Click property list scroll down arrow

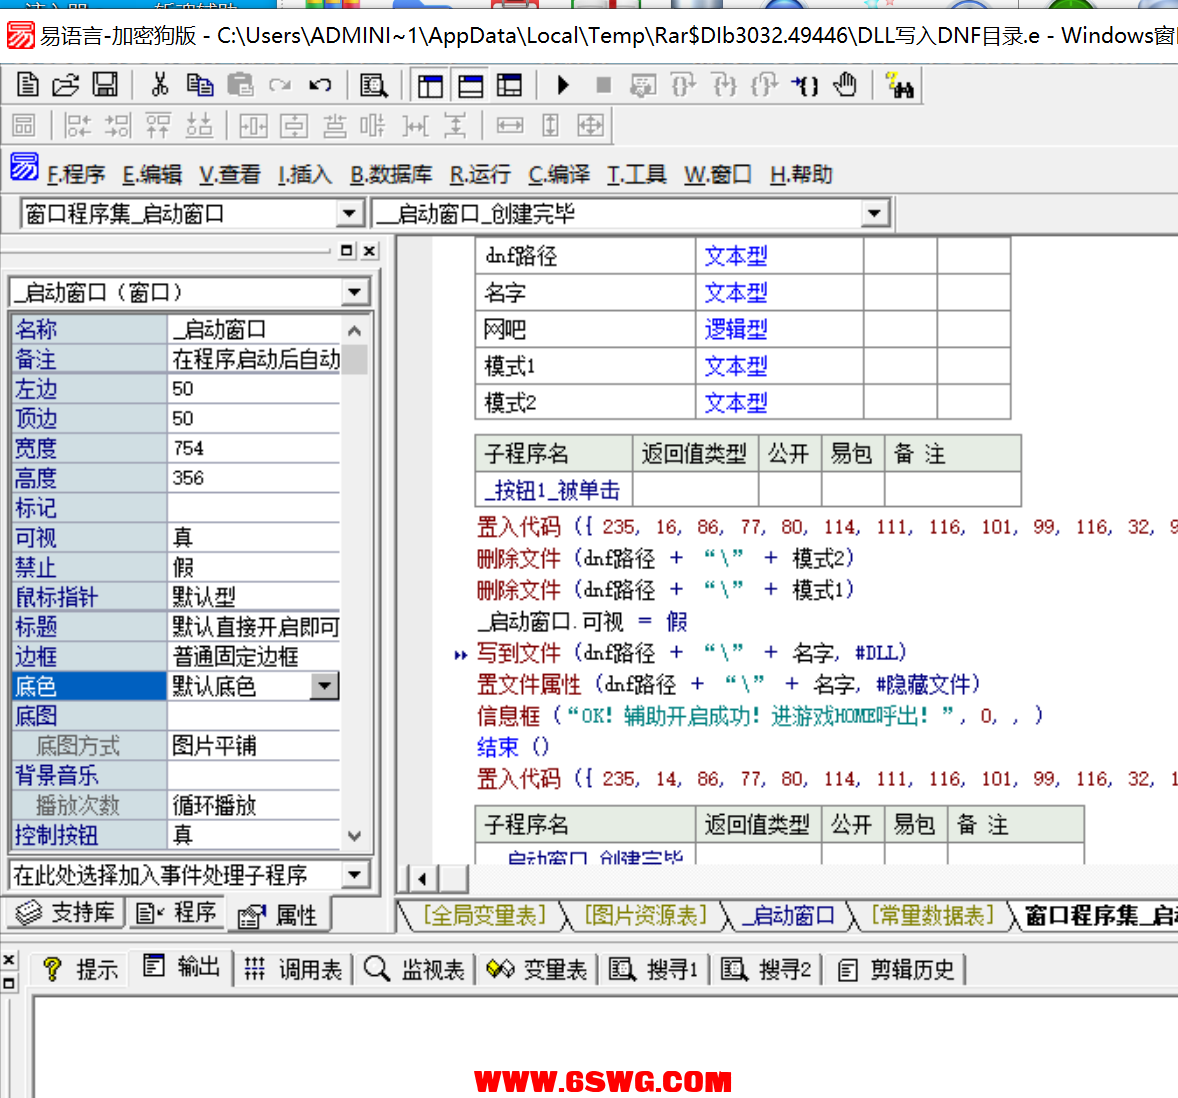(x=355, y=836)
